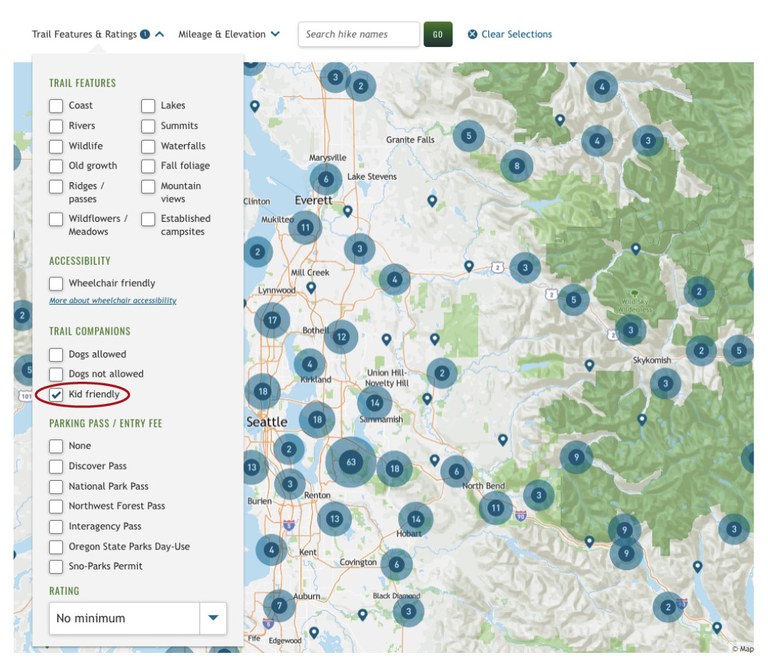
Task: Check Northwest Forest Pass
Action: click(56, 506)
